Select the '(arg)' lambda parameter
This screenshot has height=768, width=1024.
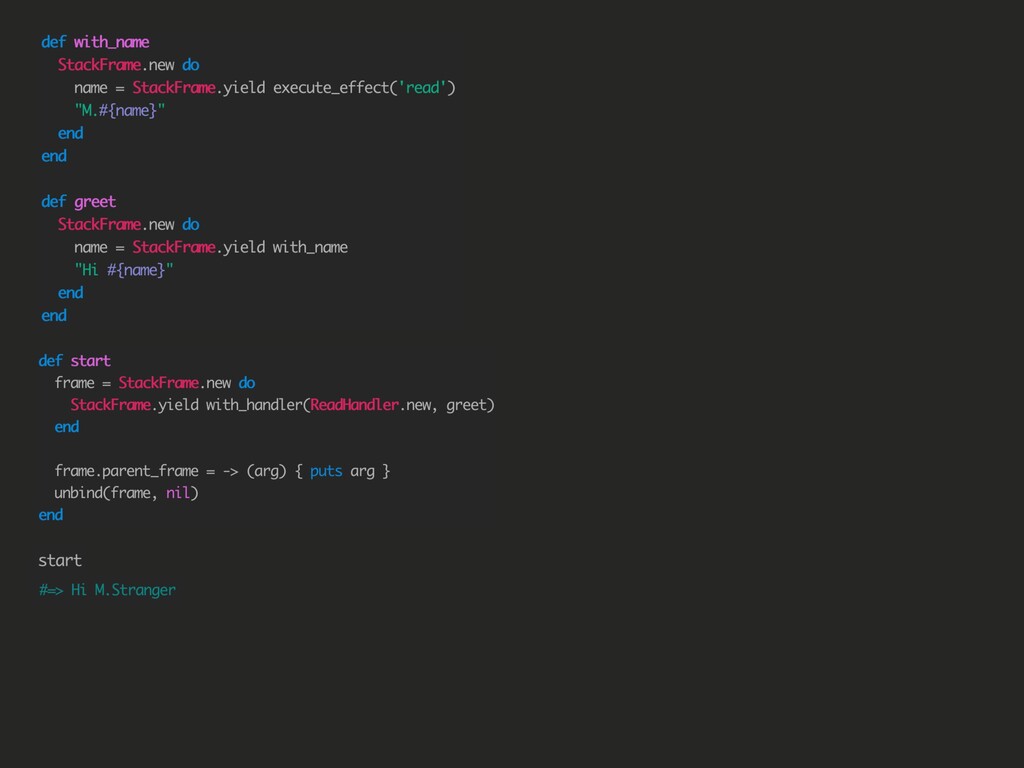coord(266,472)
